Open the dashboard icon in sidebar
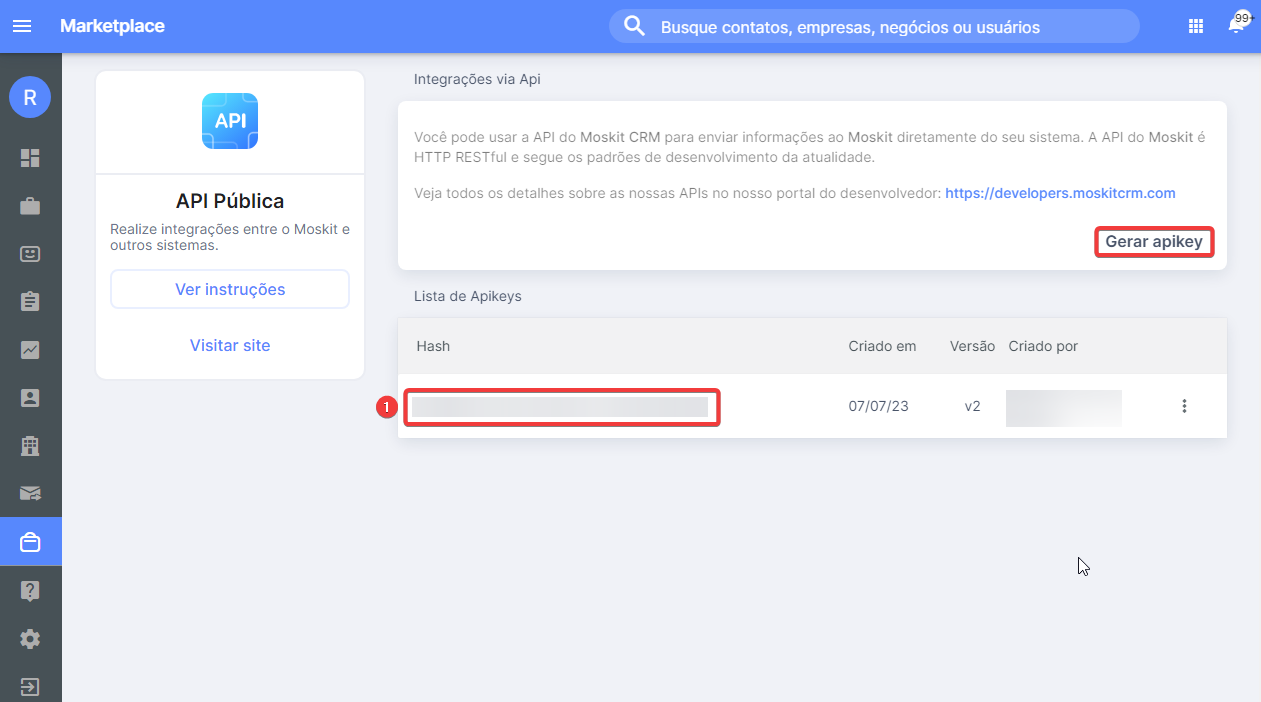This screenshot has height=702, width=1261. 30,158
